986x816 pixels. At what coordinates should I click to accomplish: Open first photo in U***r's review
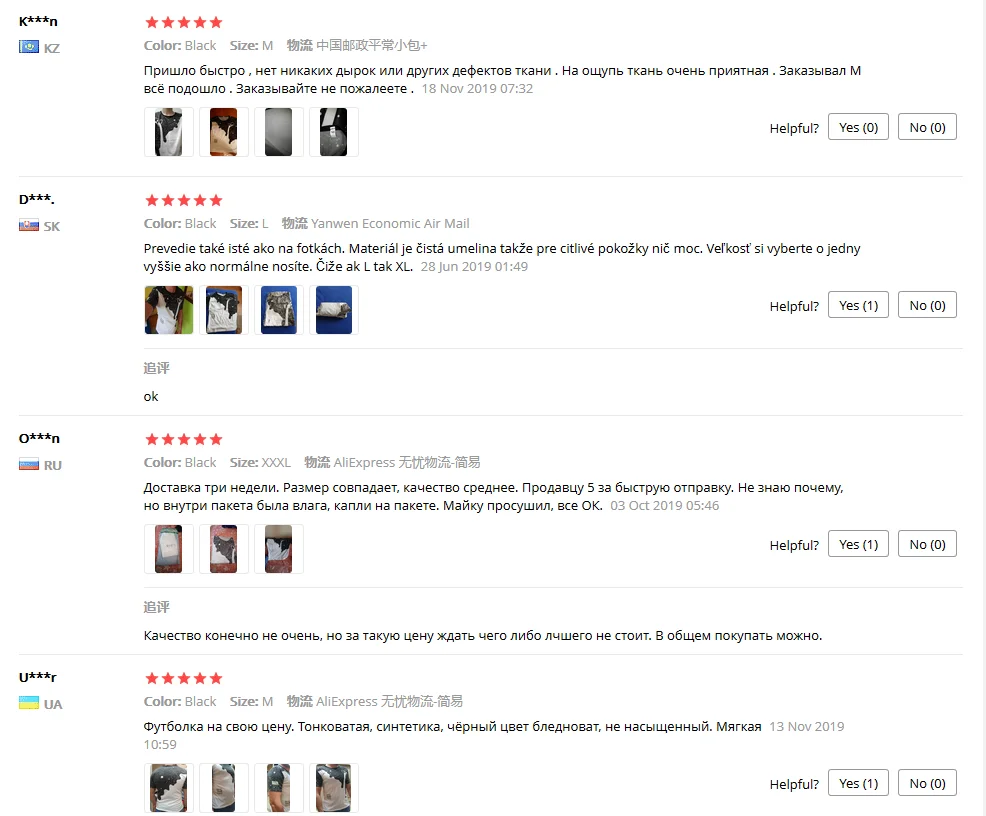tap(169, 788)
